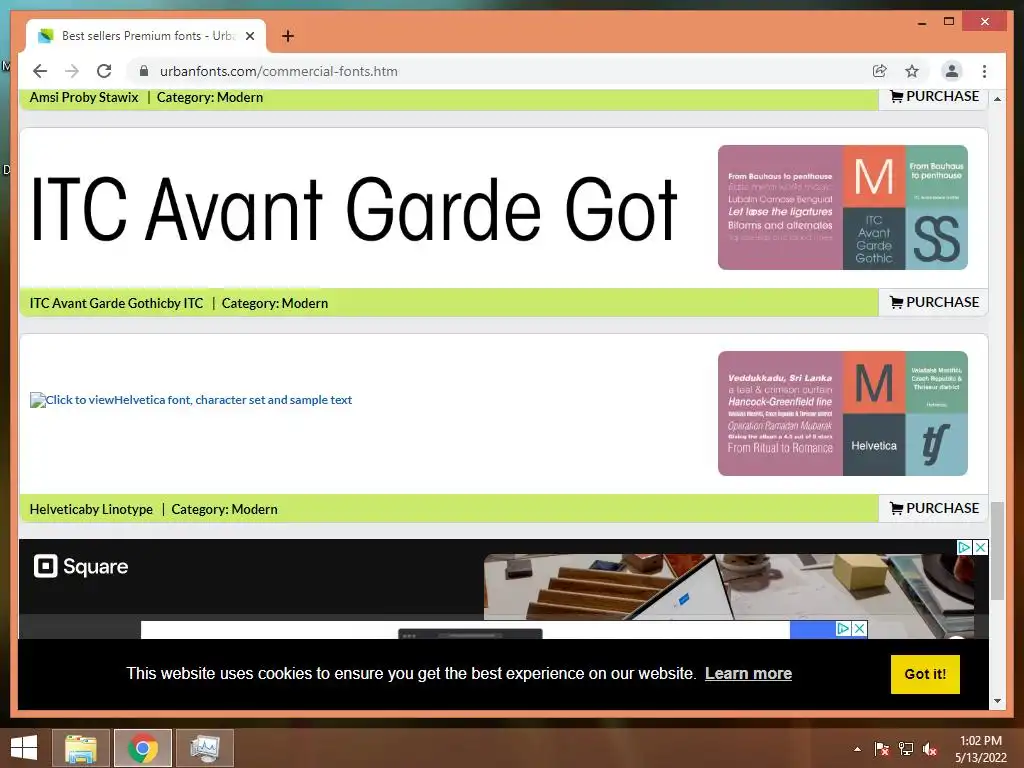Close the Best sellers Premium fonts tab
This screenshot has width=1024, height=768.
(249, 36)
